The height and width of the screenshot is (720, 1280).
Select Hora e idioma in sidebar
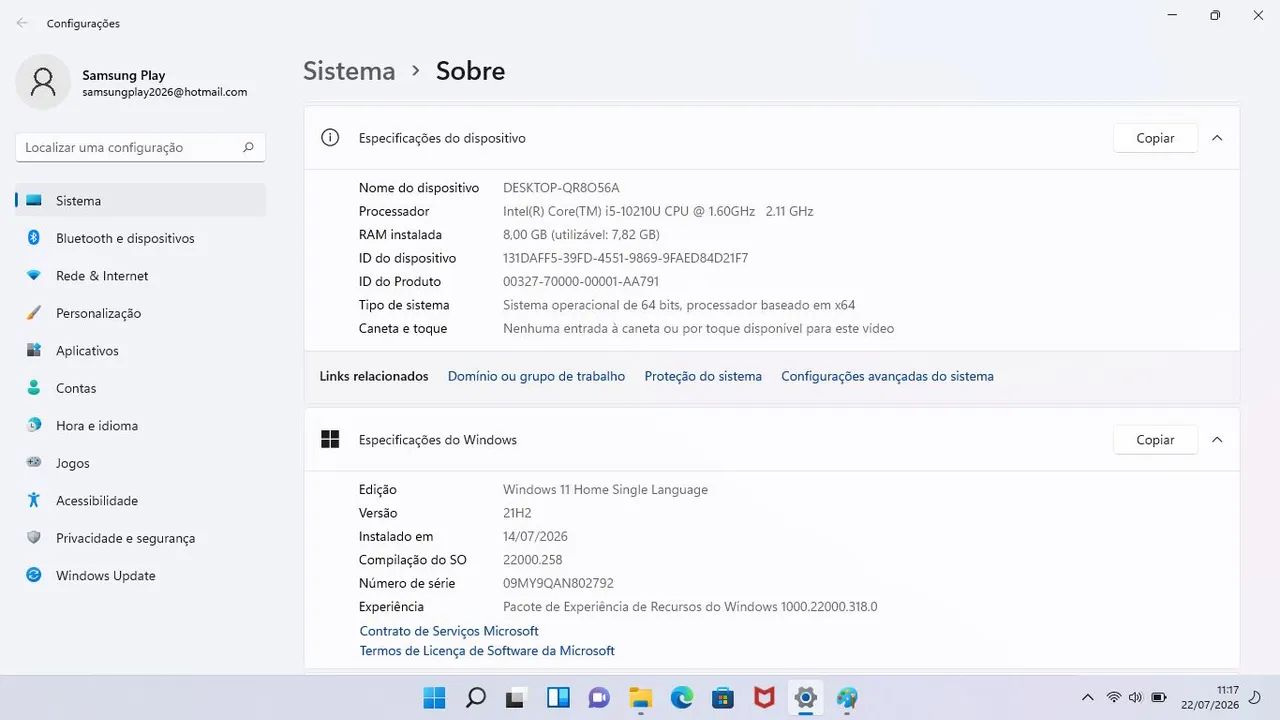coord(140,425)
